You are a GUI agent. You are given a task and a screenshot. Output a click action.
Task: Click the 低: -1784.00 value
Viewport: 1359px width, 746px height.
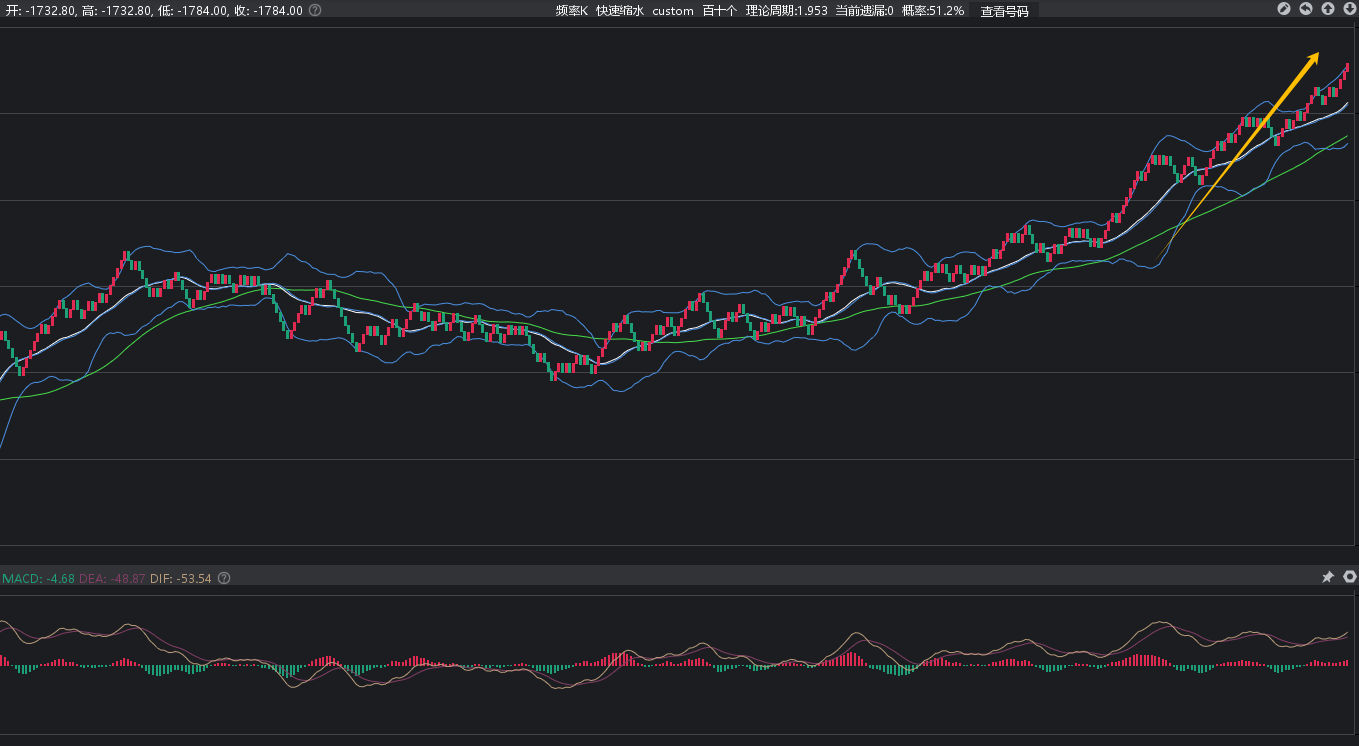(x=193, y=10)
